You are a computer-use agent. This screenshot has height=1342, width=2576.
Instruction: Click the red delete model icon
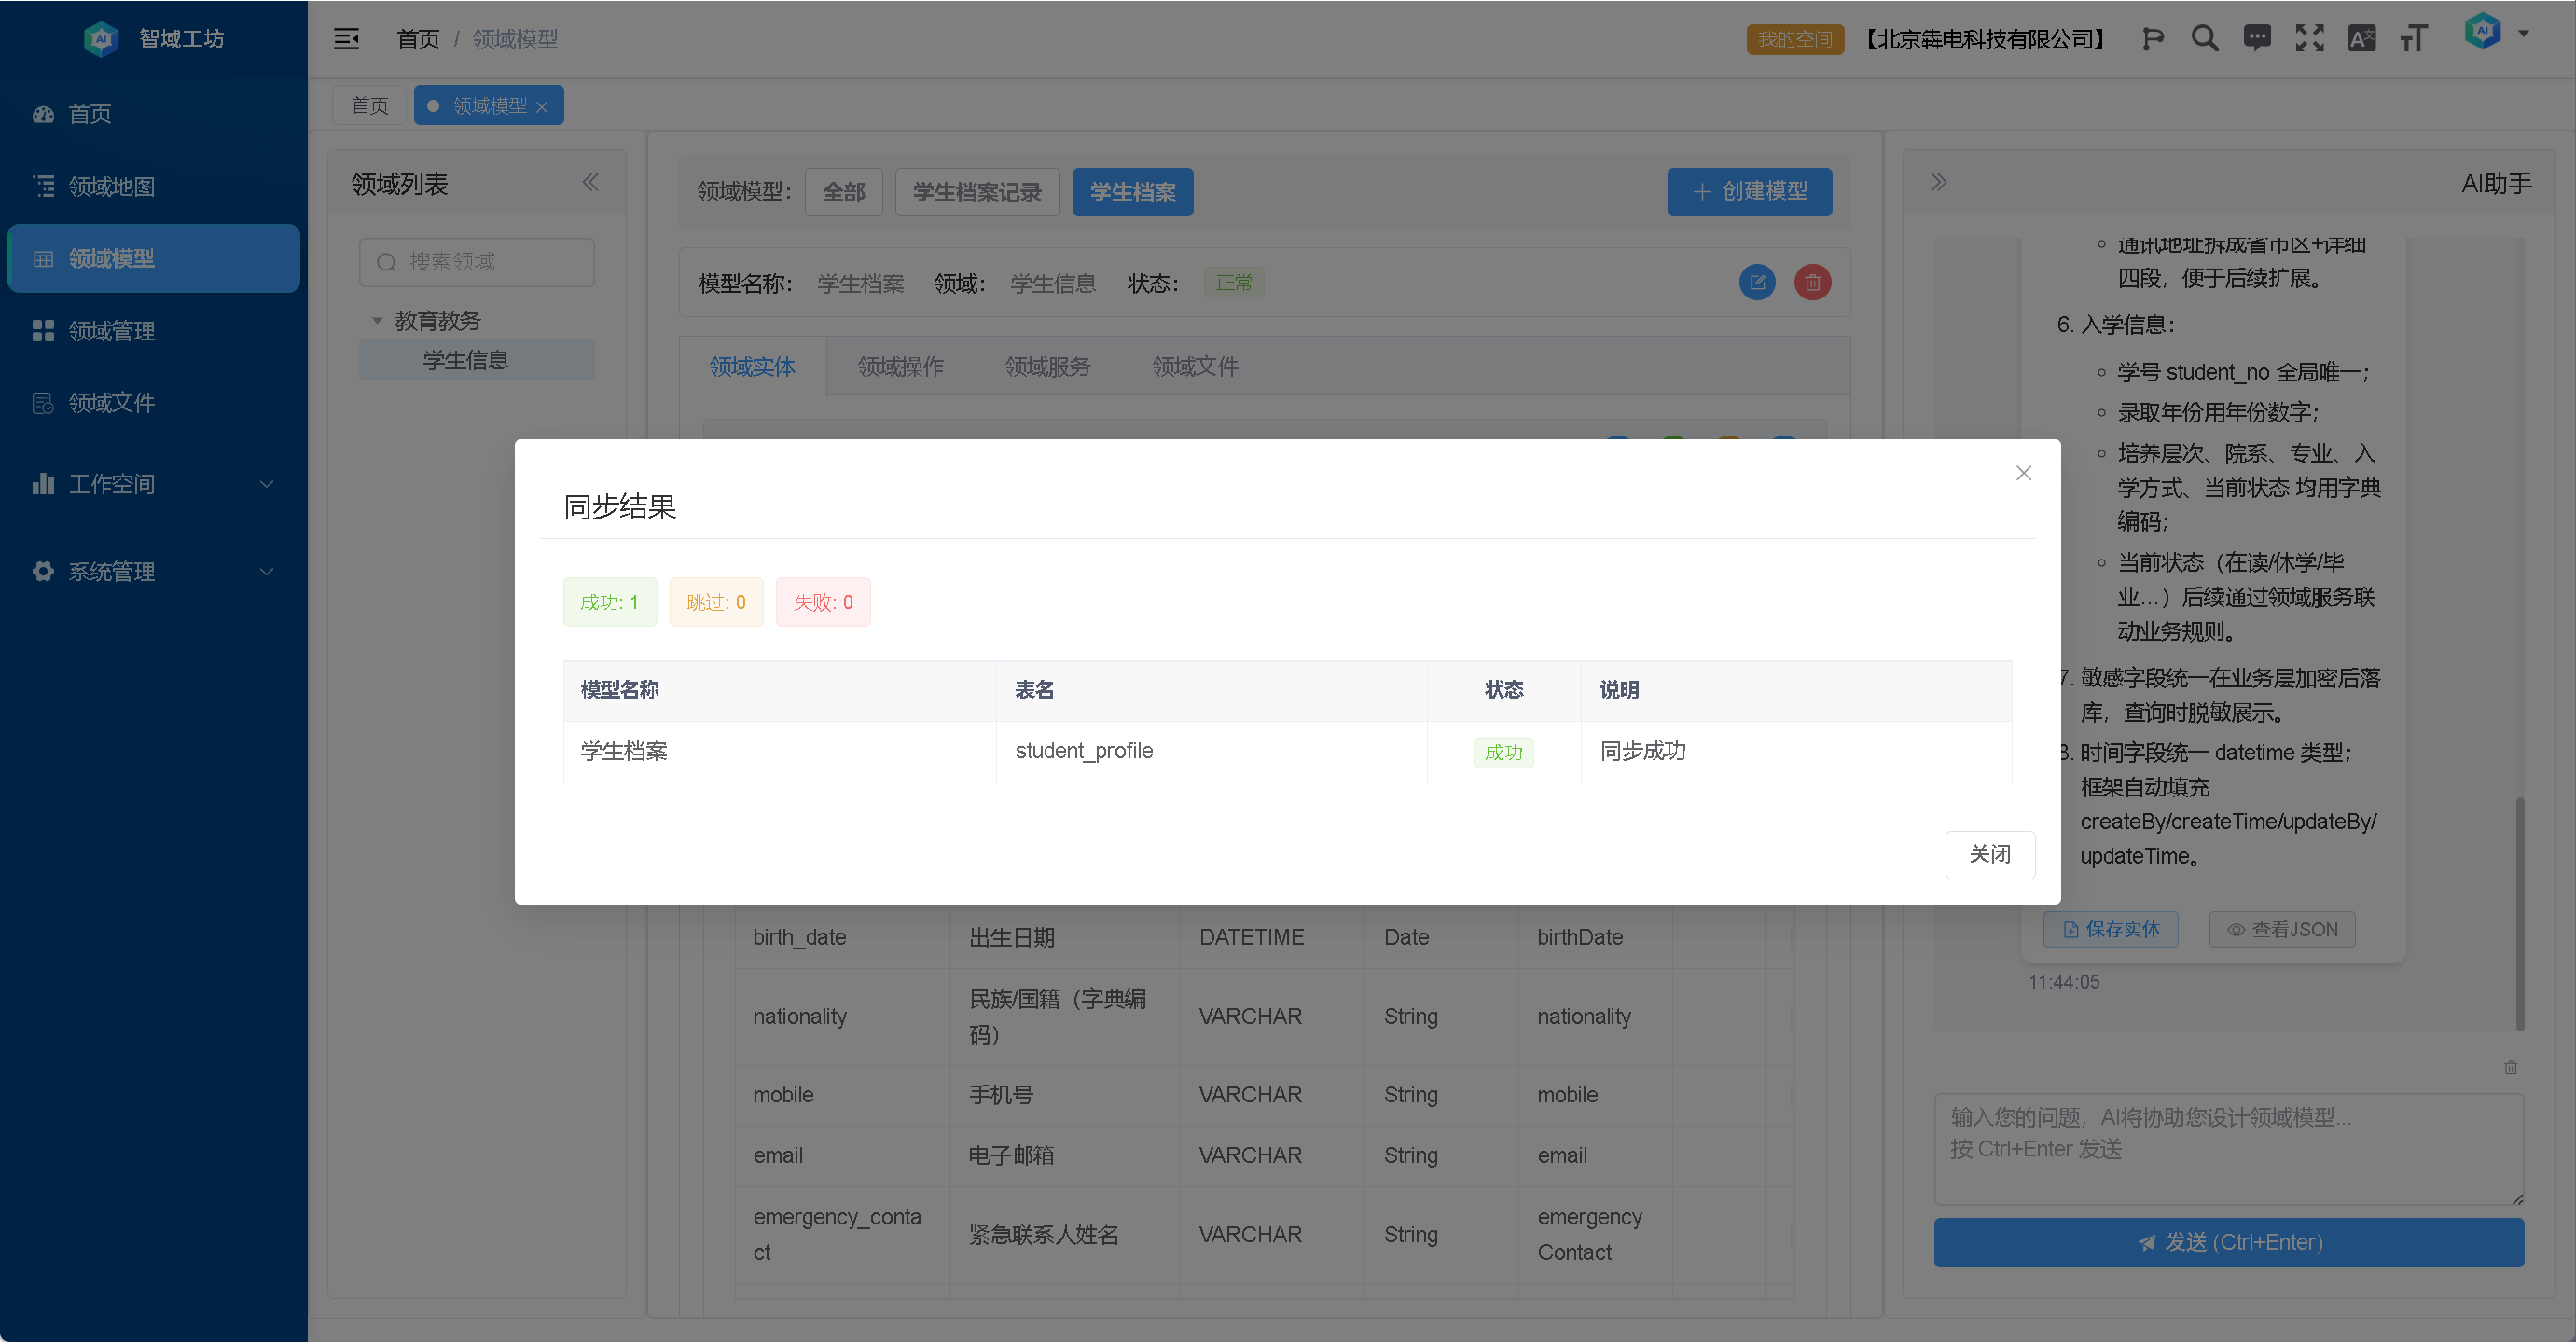coord(1812,283)
